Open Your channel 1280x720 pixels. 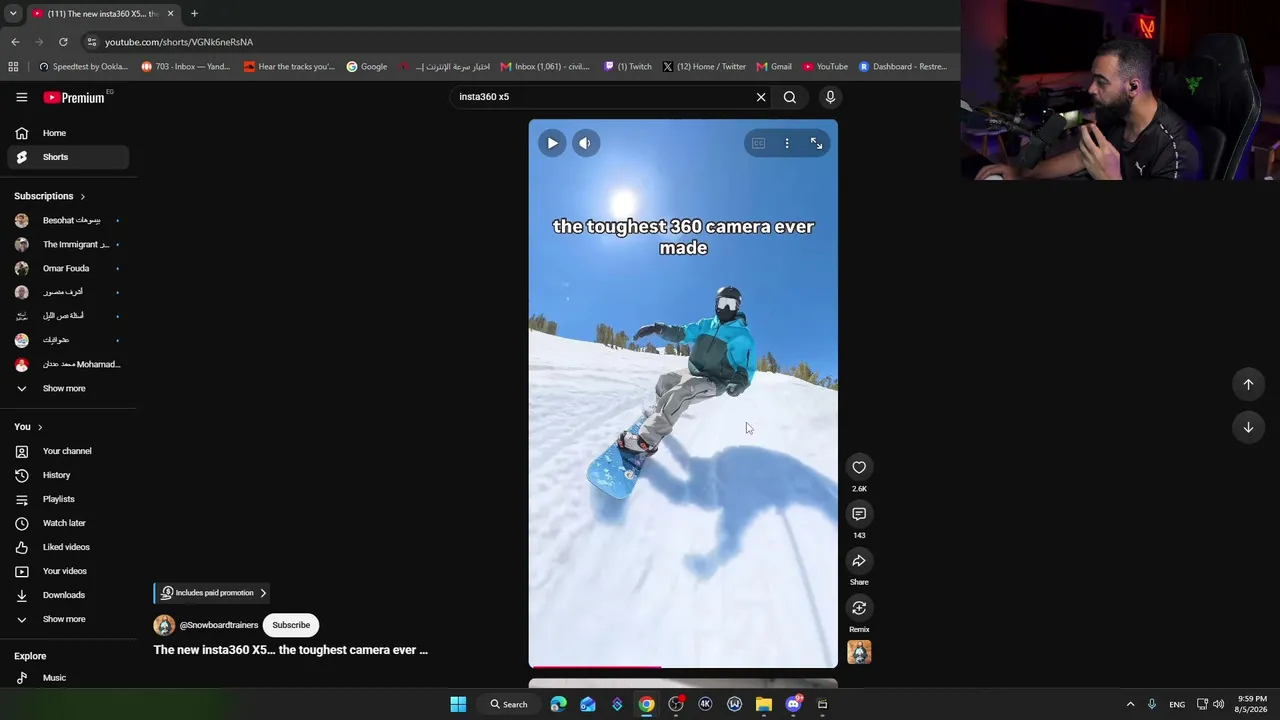coord(68,451)
